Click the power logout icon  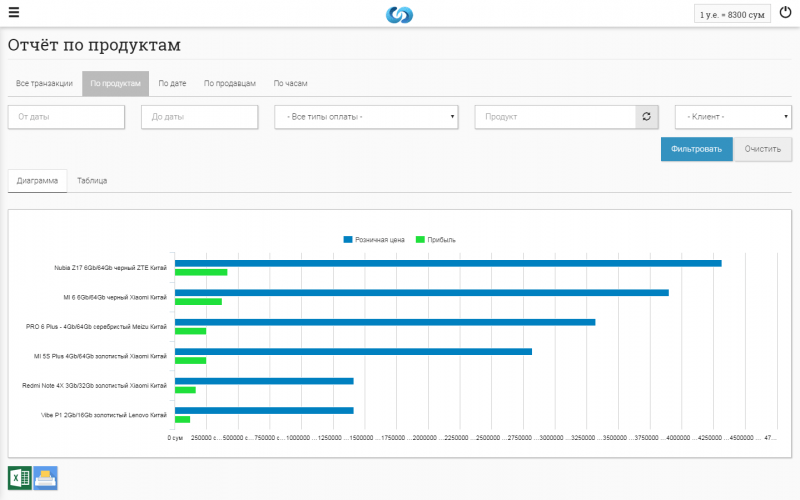(x=785, y=12)
